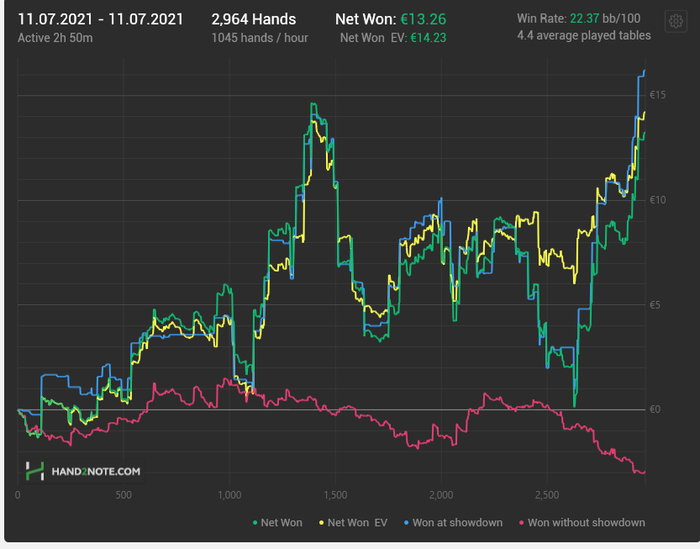Image resolution: width=700 pixels, height=549 pixels.
Task: Click the Net Won €13.26 value
Action: click(423, 19)
